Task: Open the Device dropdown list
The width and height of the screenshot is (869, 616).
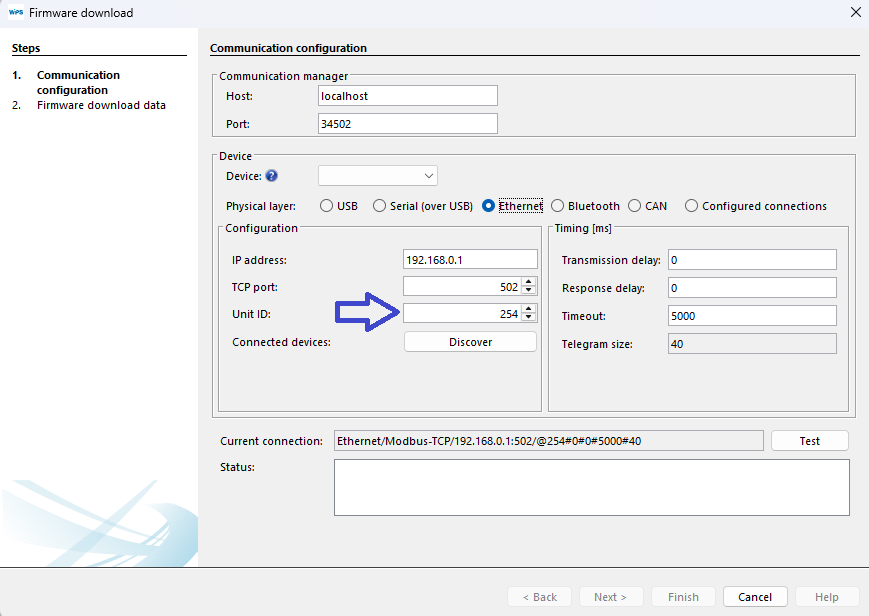Action: coord(378,176)
